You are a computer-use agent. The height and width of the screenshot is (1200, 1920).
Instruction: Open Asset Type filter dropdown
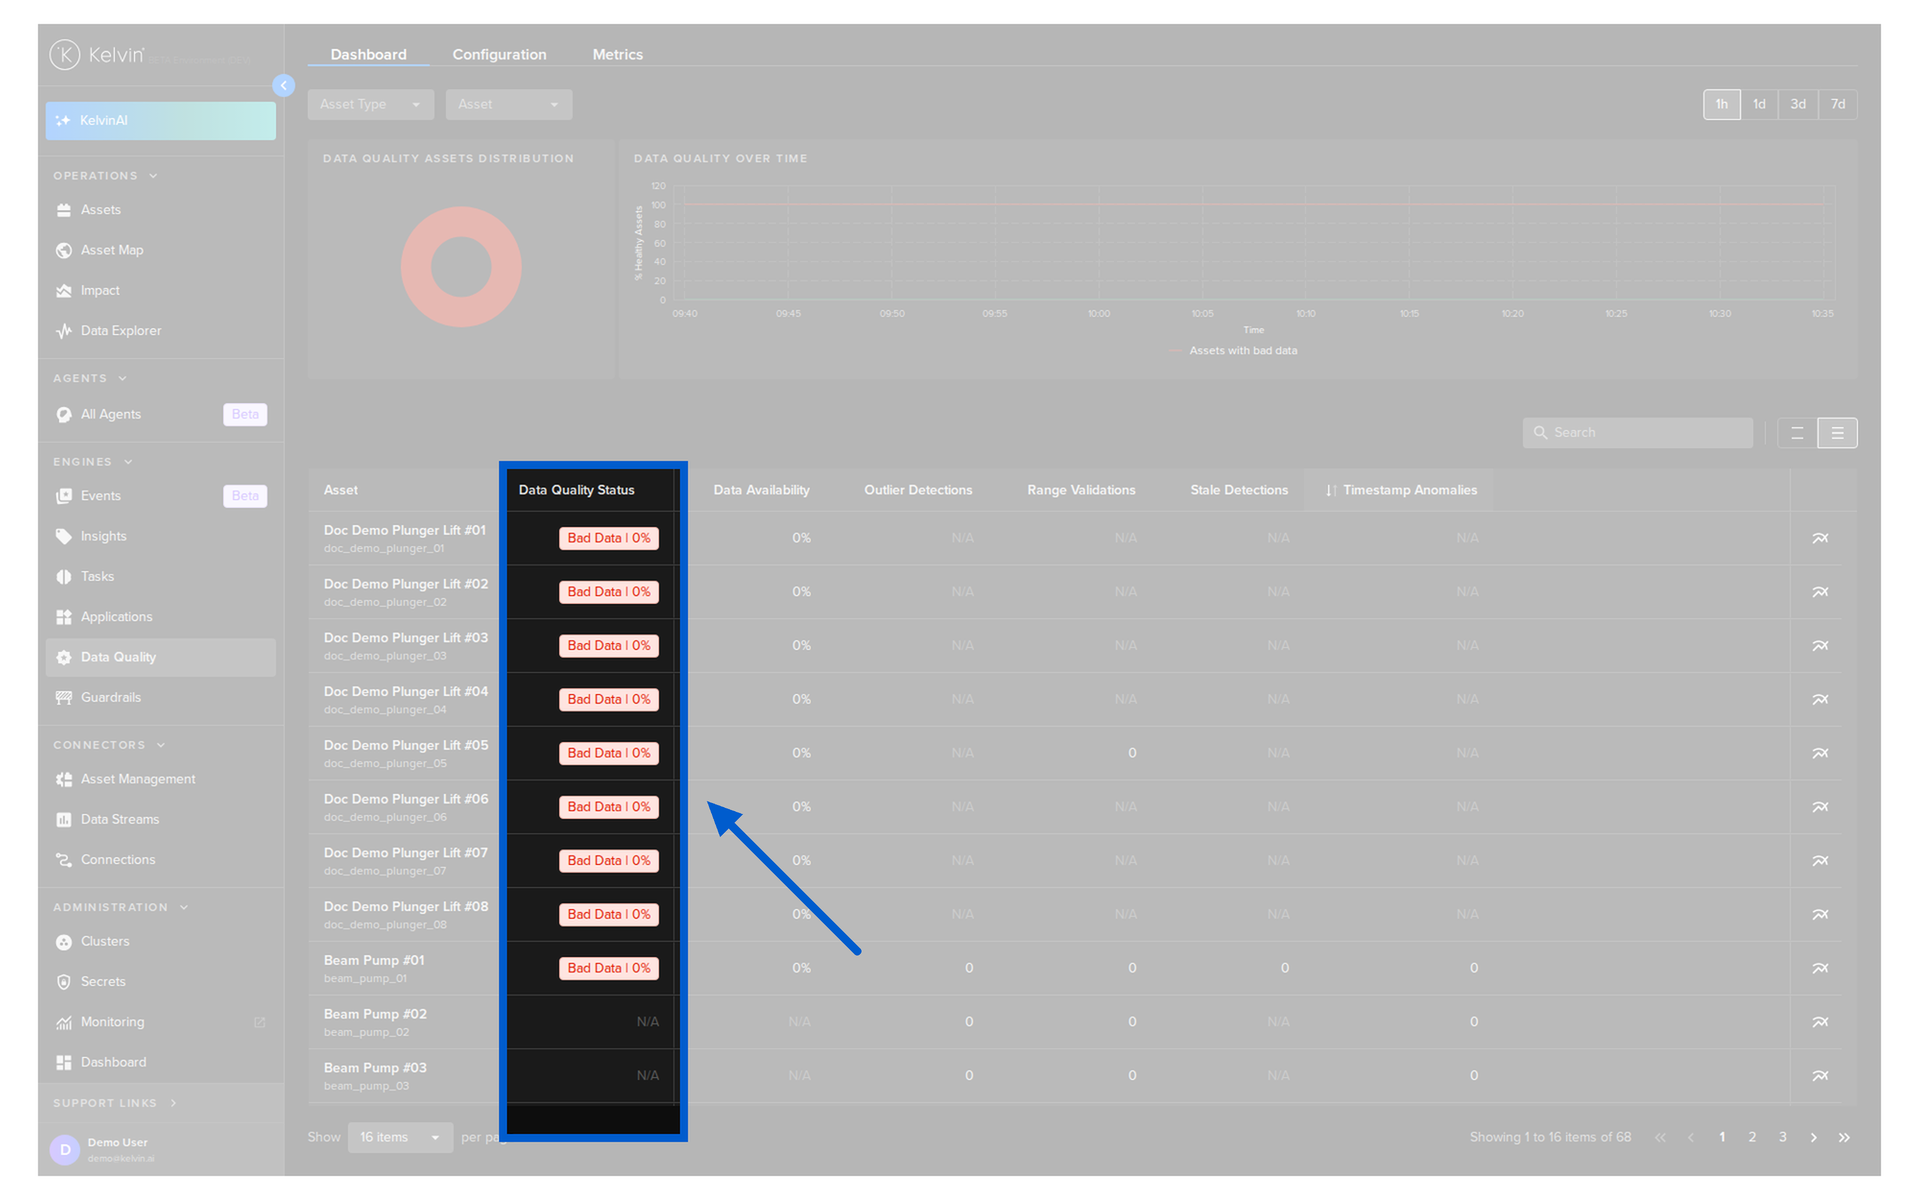pos(370,105)
